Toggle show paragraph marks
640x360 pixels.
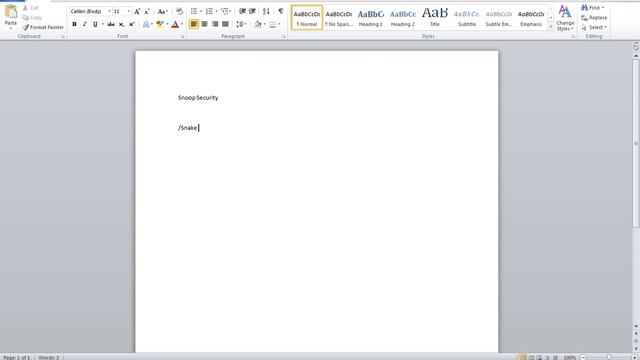pyautogui.click(x=280, y=11)
